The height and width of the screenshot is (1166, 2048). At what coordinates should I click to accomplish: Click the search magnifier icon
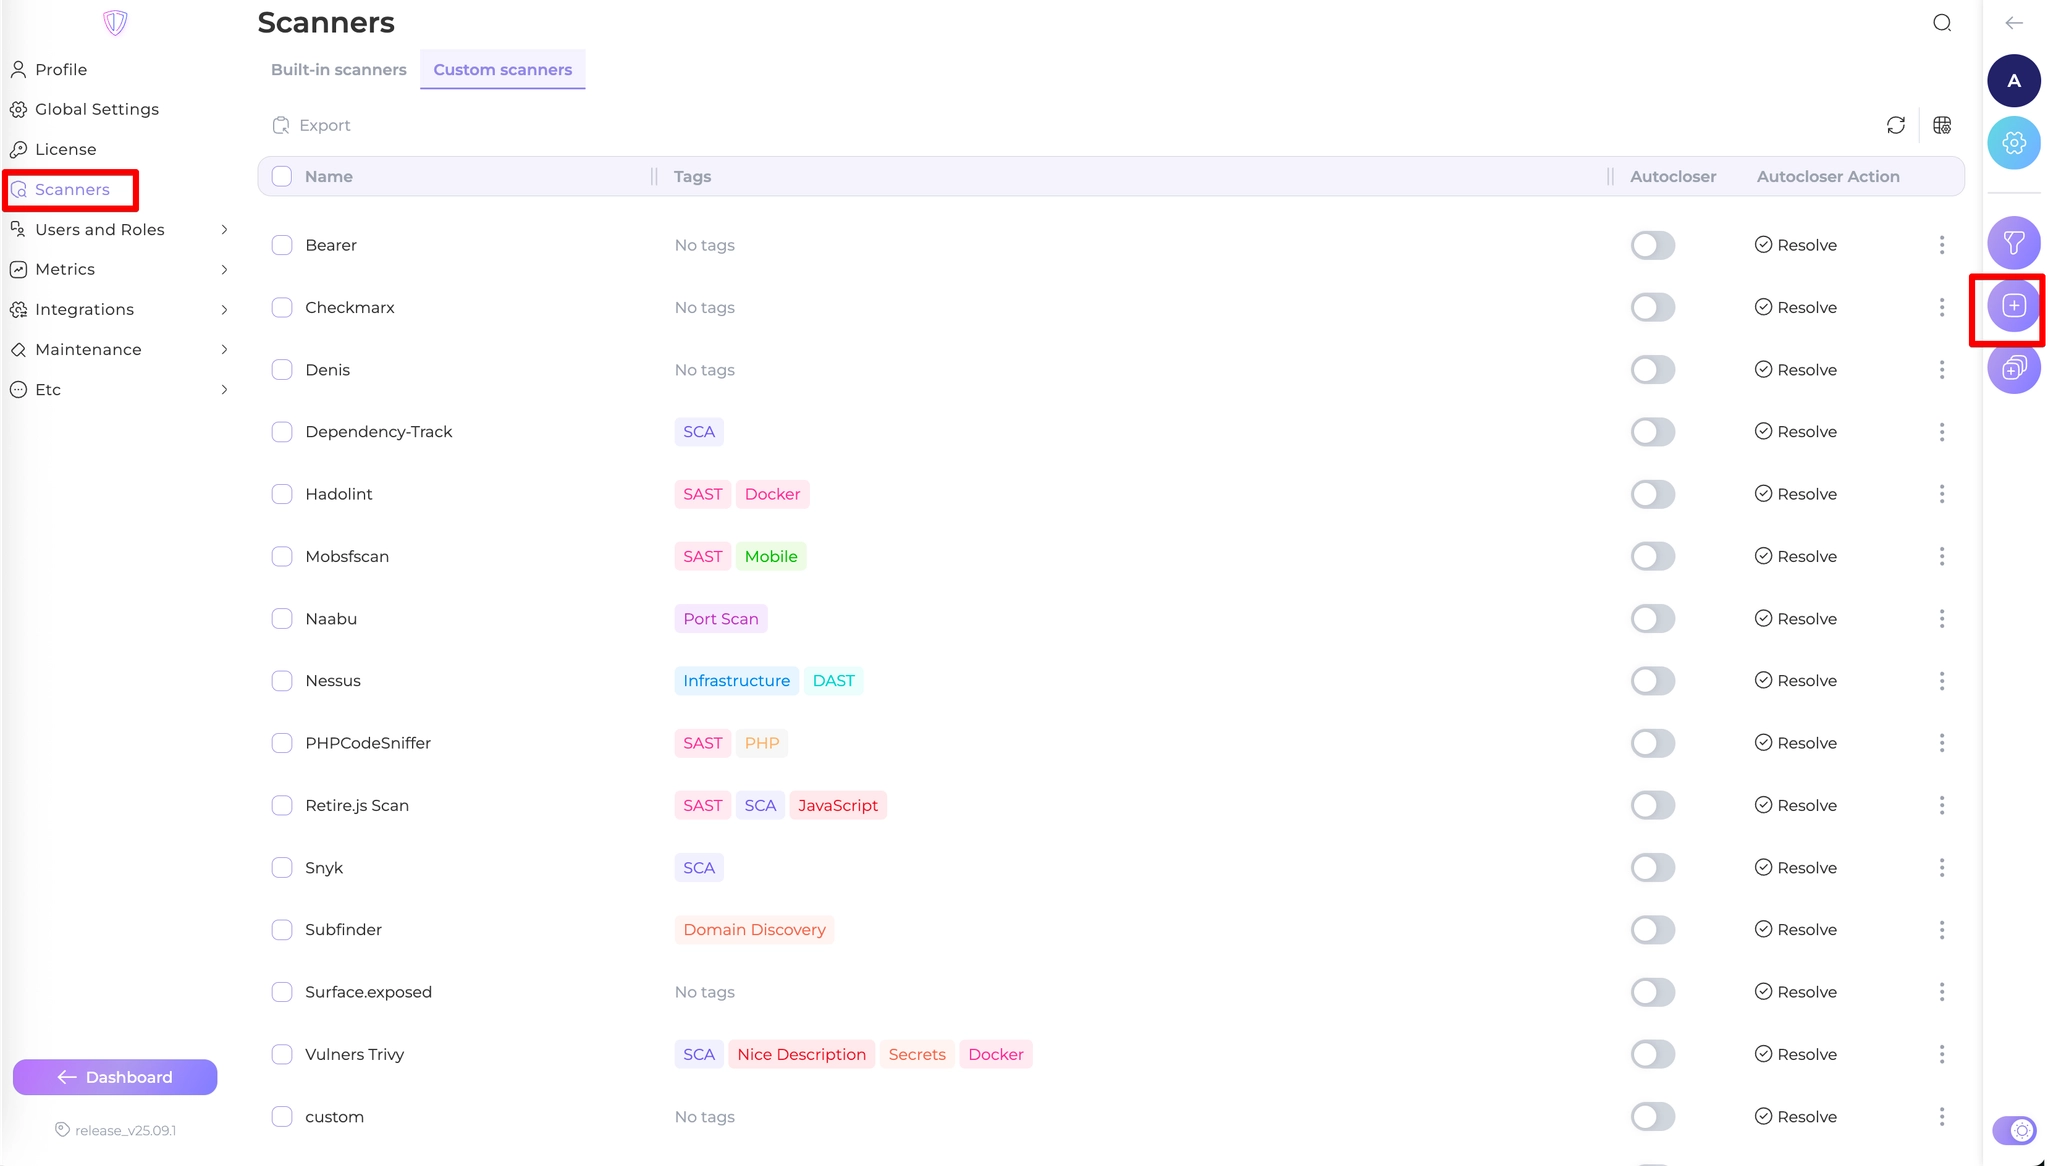[x=1941, y=23]
